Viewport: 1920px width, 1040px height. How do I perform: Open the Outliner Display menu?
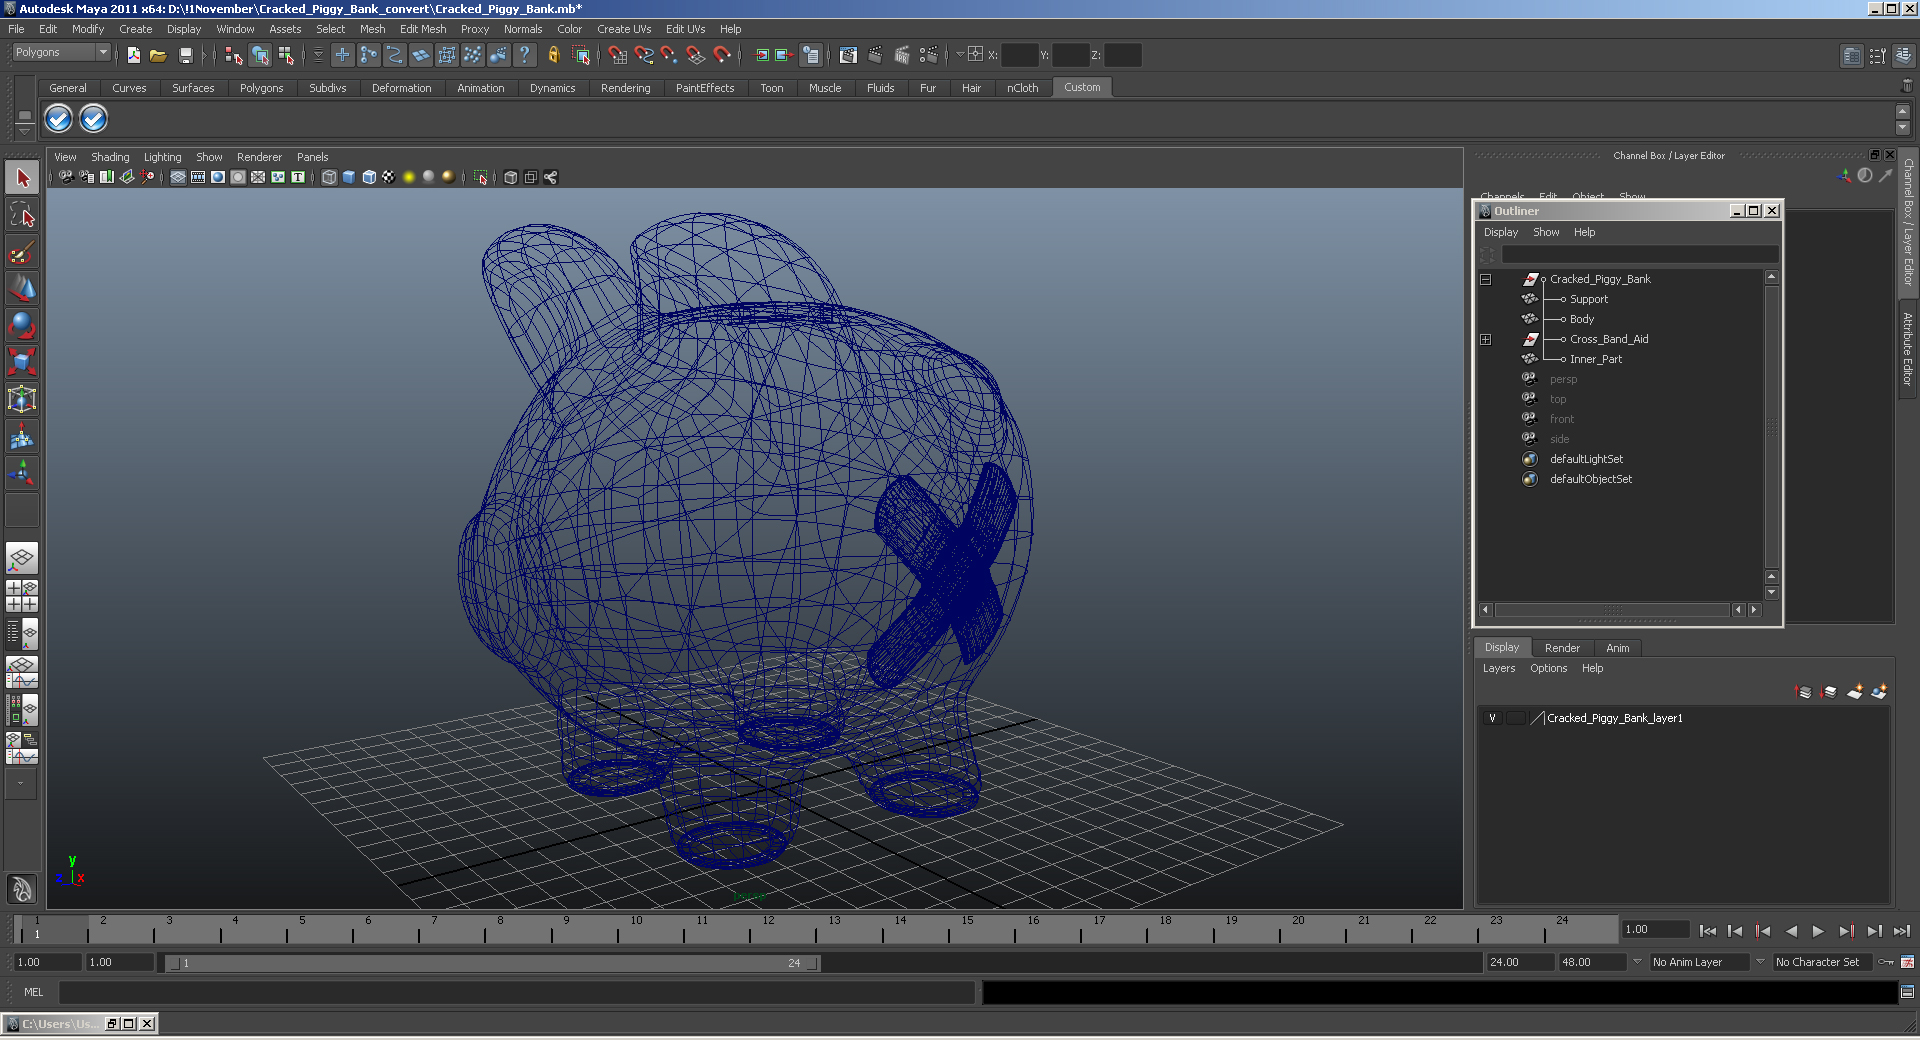[1500, 232]
